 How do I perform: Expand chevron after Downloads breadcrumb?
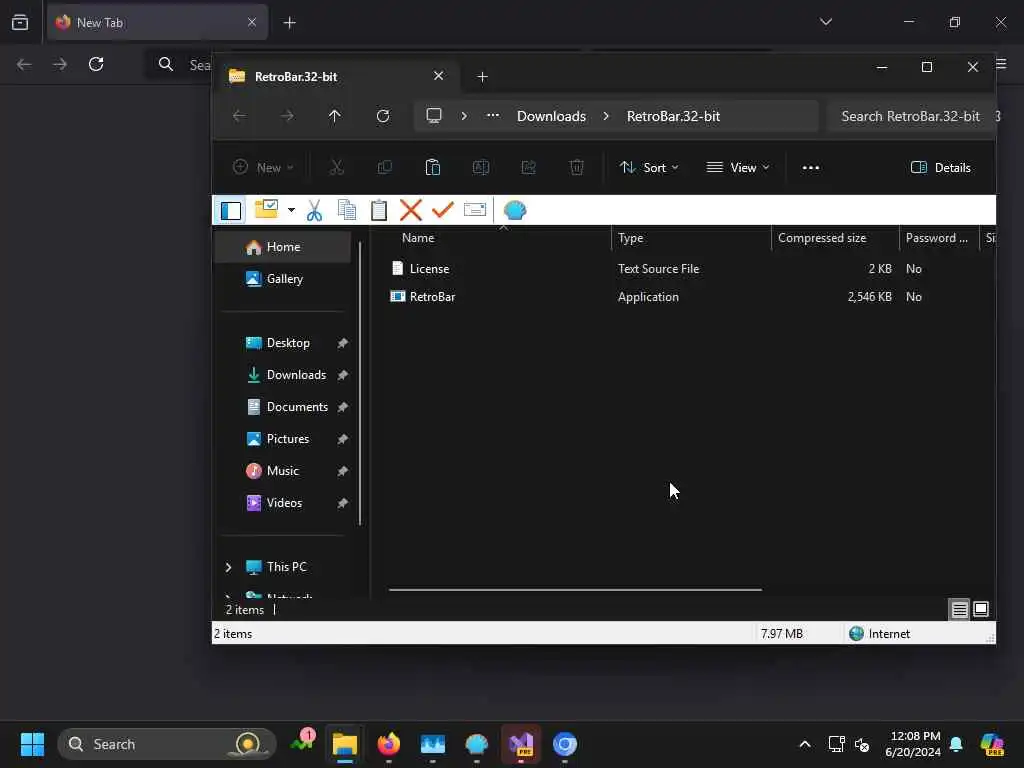pos(606,116)
